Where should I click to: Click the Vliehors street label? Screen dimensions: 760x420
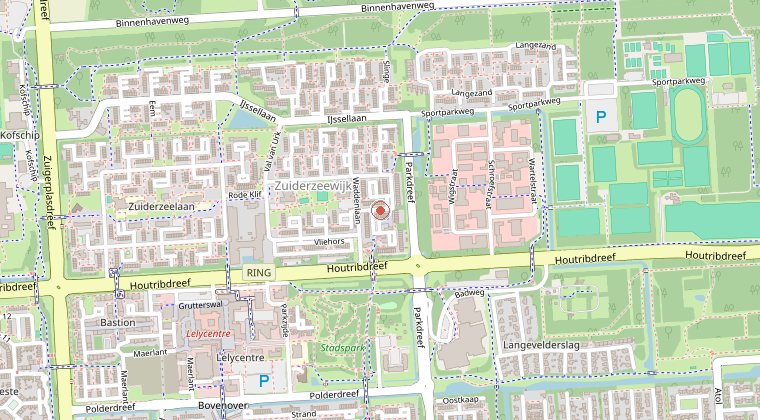tap(329, 242)
